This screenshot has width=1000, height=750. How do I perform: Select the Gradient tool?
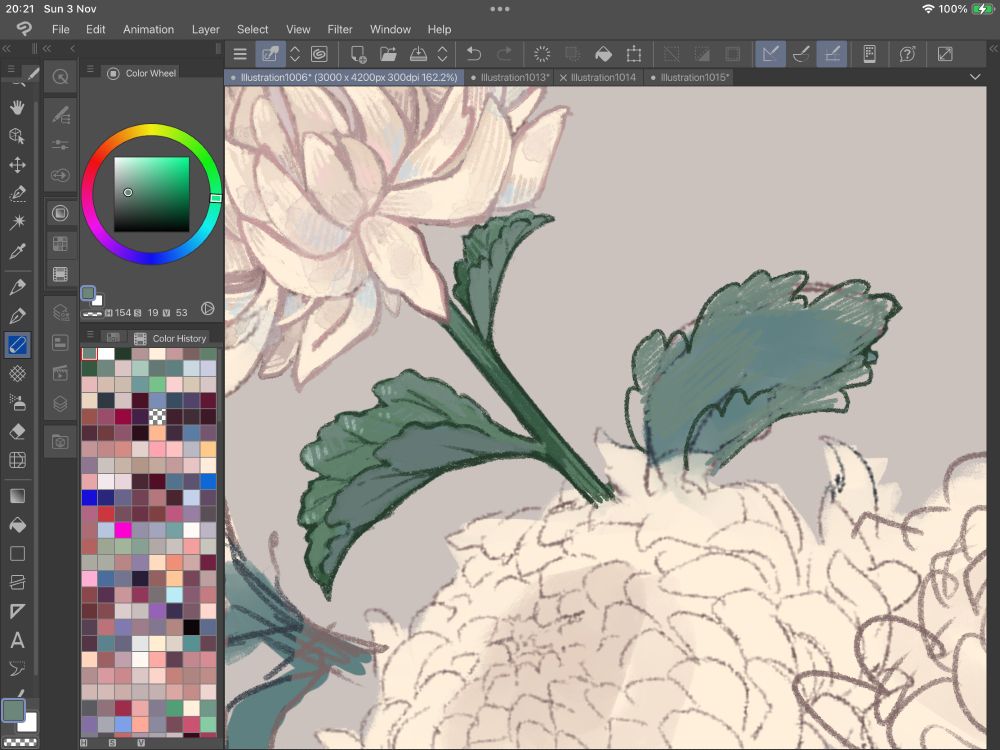(17, 496)
